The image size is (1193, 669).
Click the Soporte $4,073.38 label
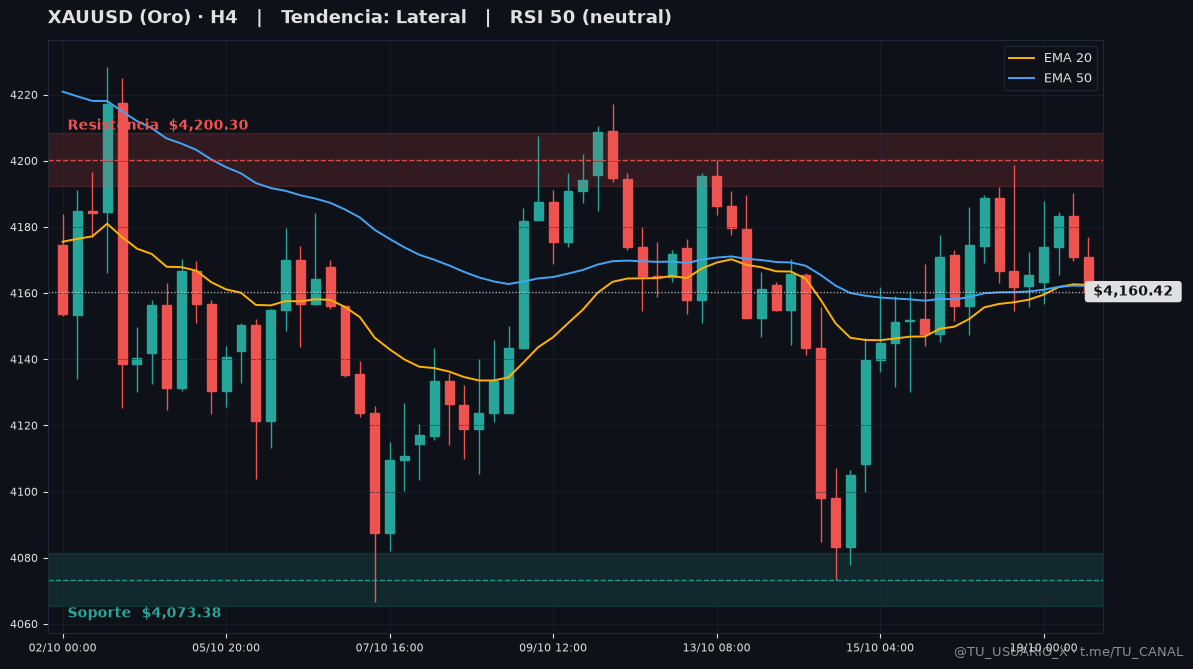click(144, 613)
